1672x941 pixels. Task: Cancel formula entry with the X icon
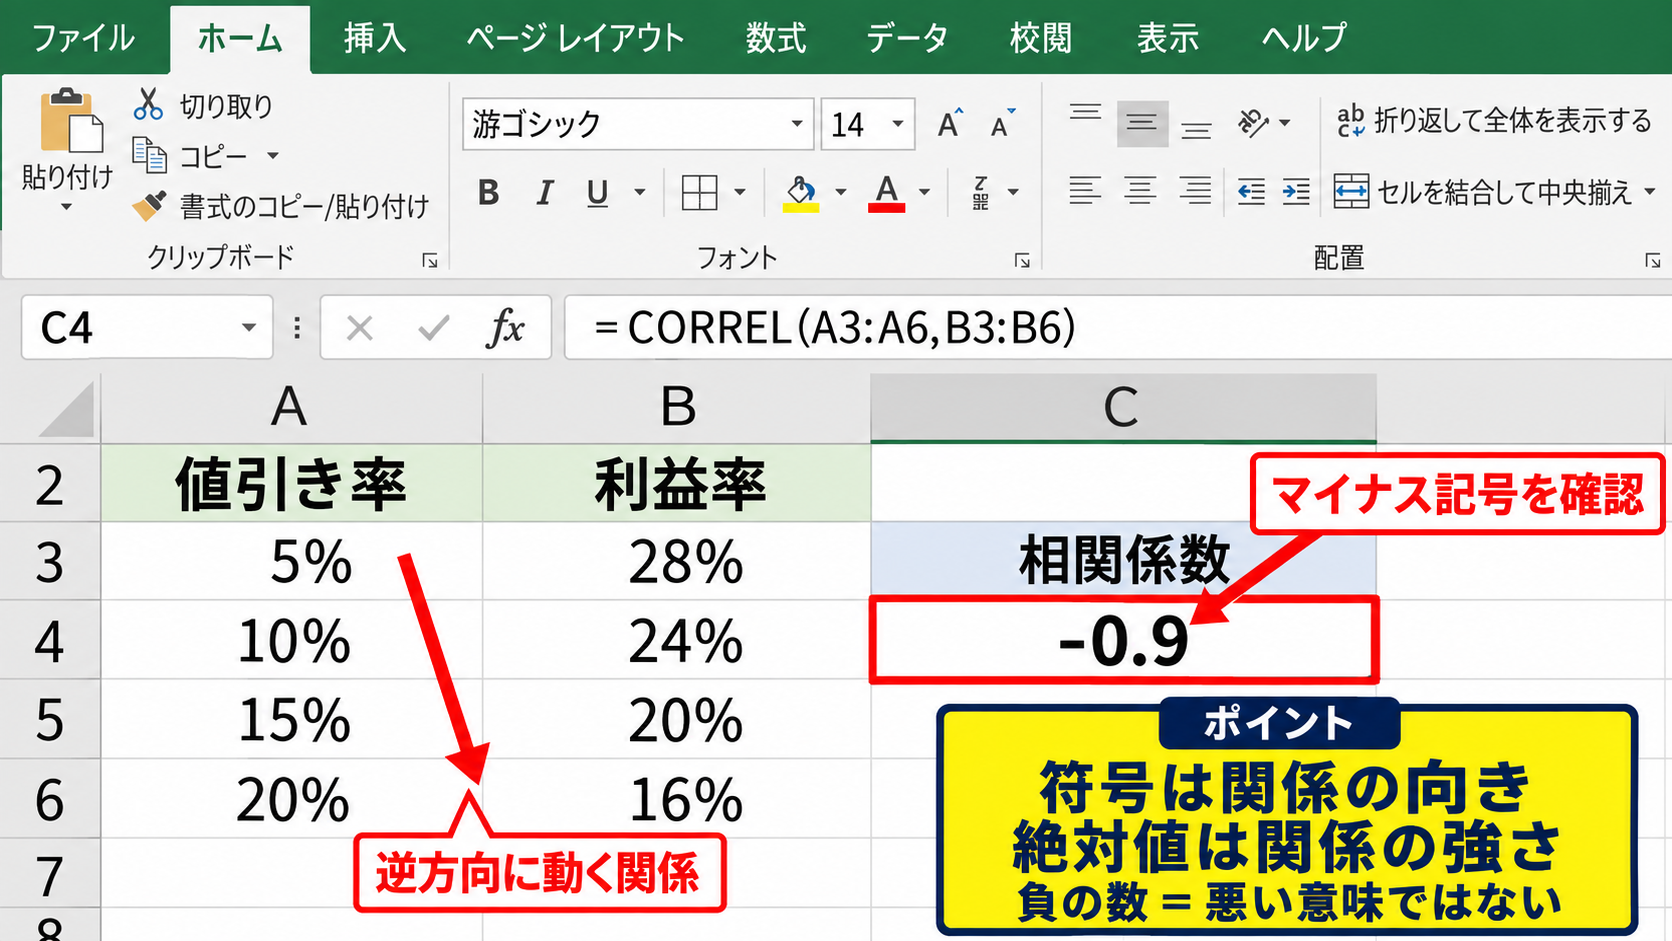pyautogui.click(x=359, y=328)
